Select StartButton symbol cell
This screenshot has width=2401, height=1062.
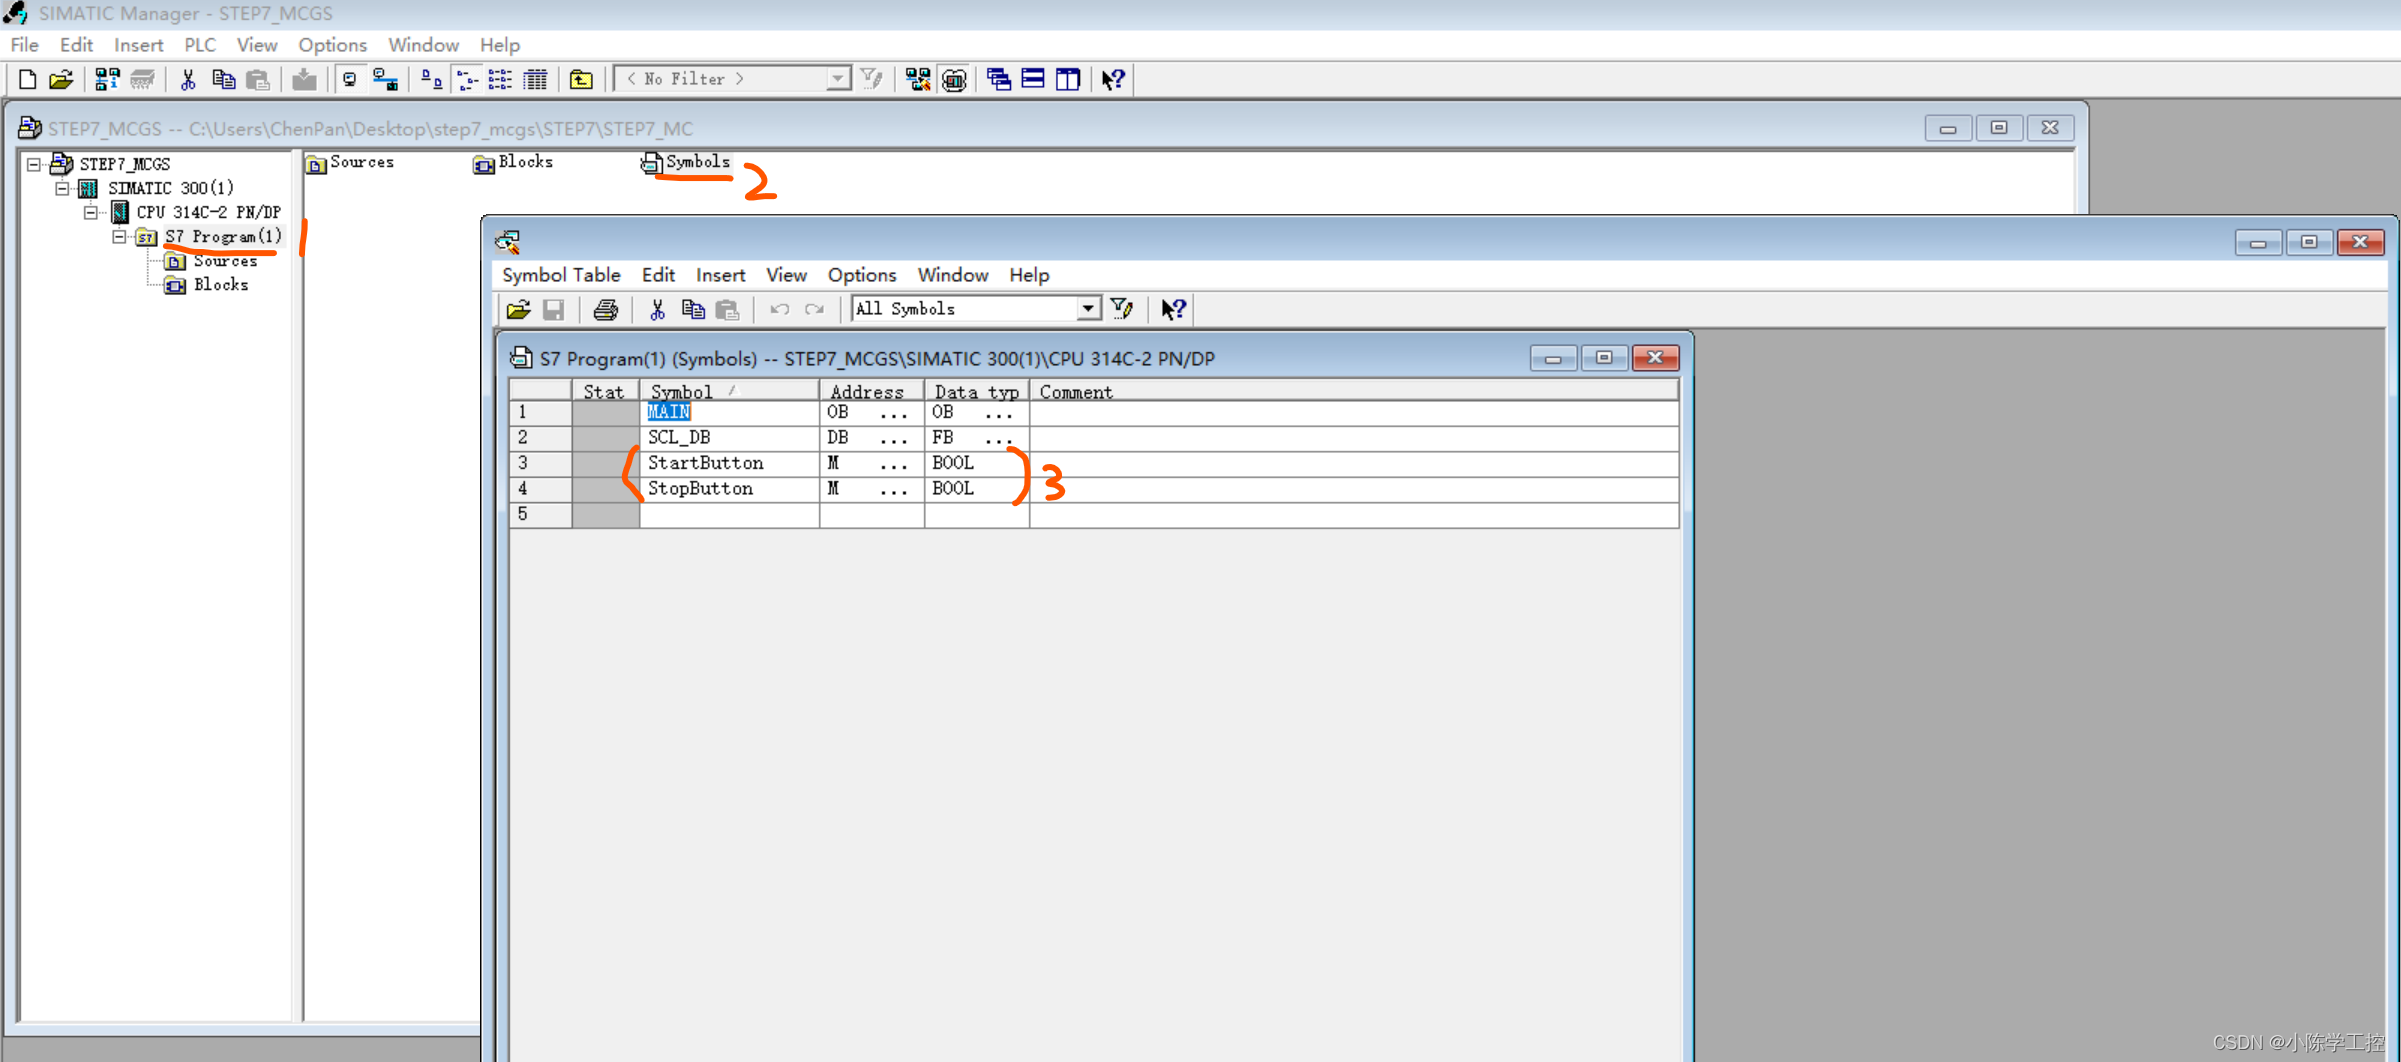click(729, 463)
